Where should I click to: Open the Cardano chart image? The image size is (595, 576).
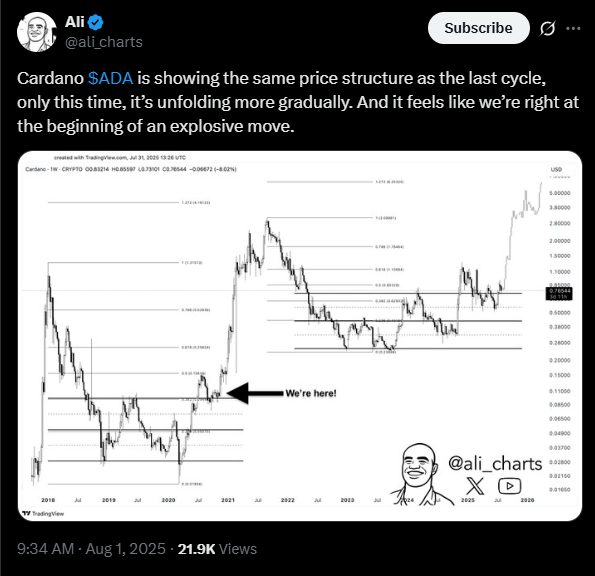tap(300, 336)
